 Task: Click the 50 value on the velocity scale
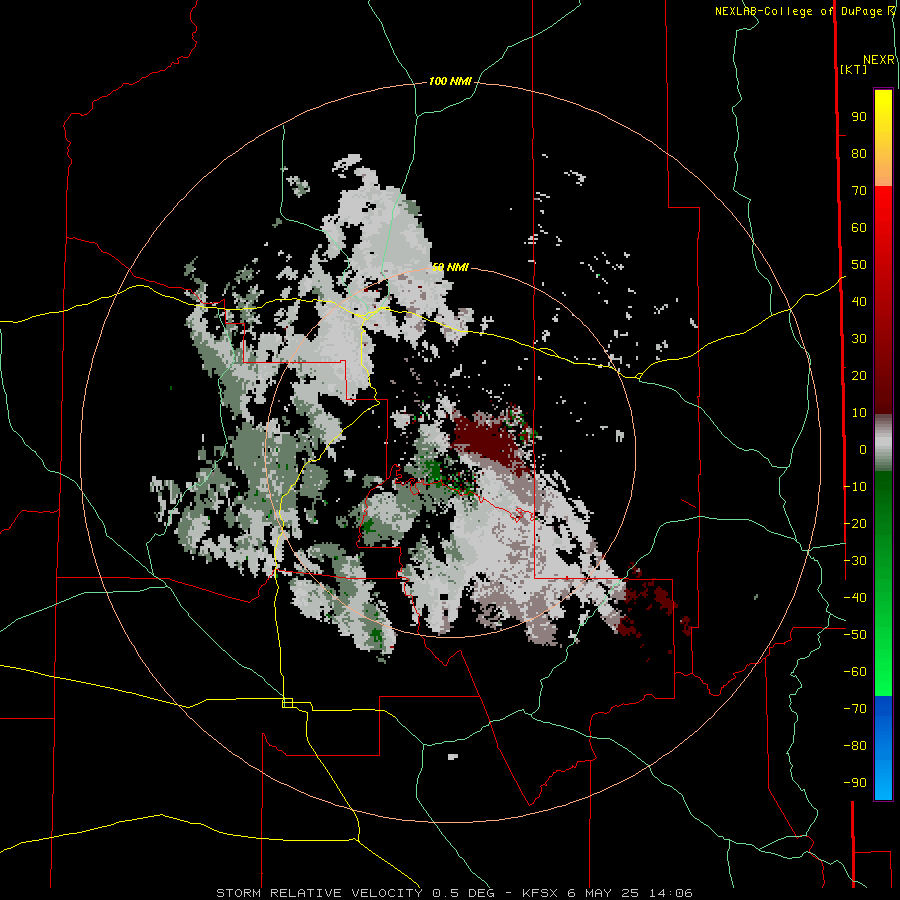tap(859, 265)
